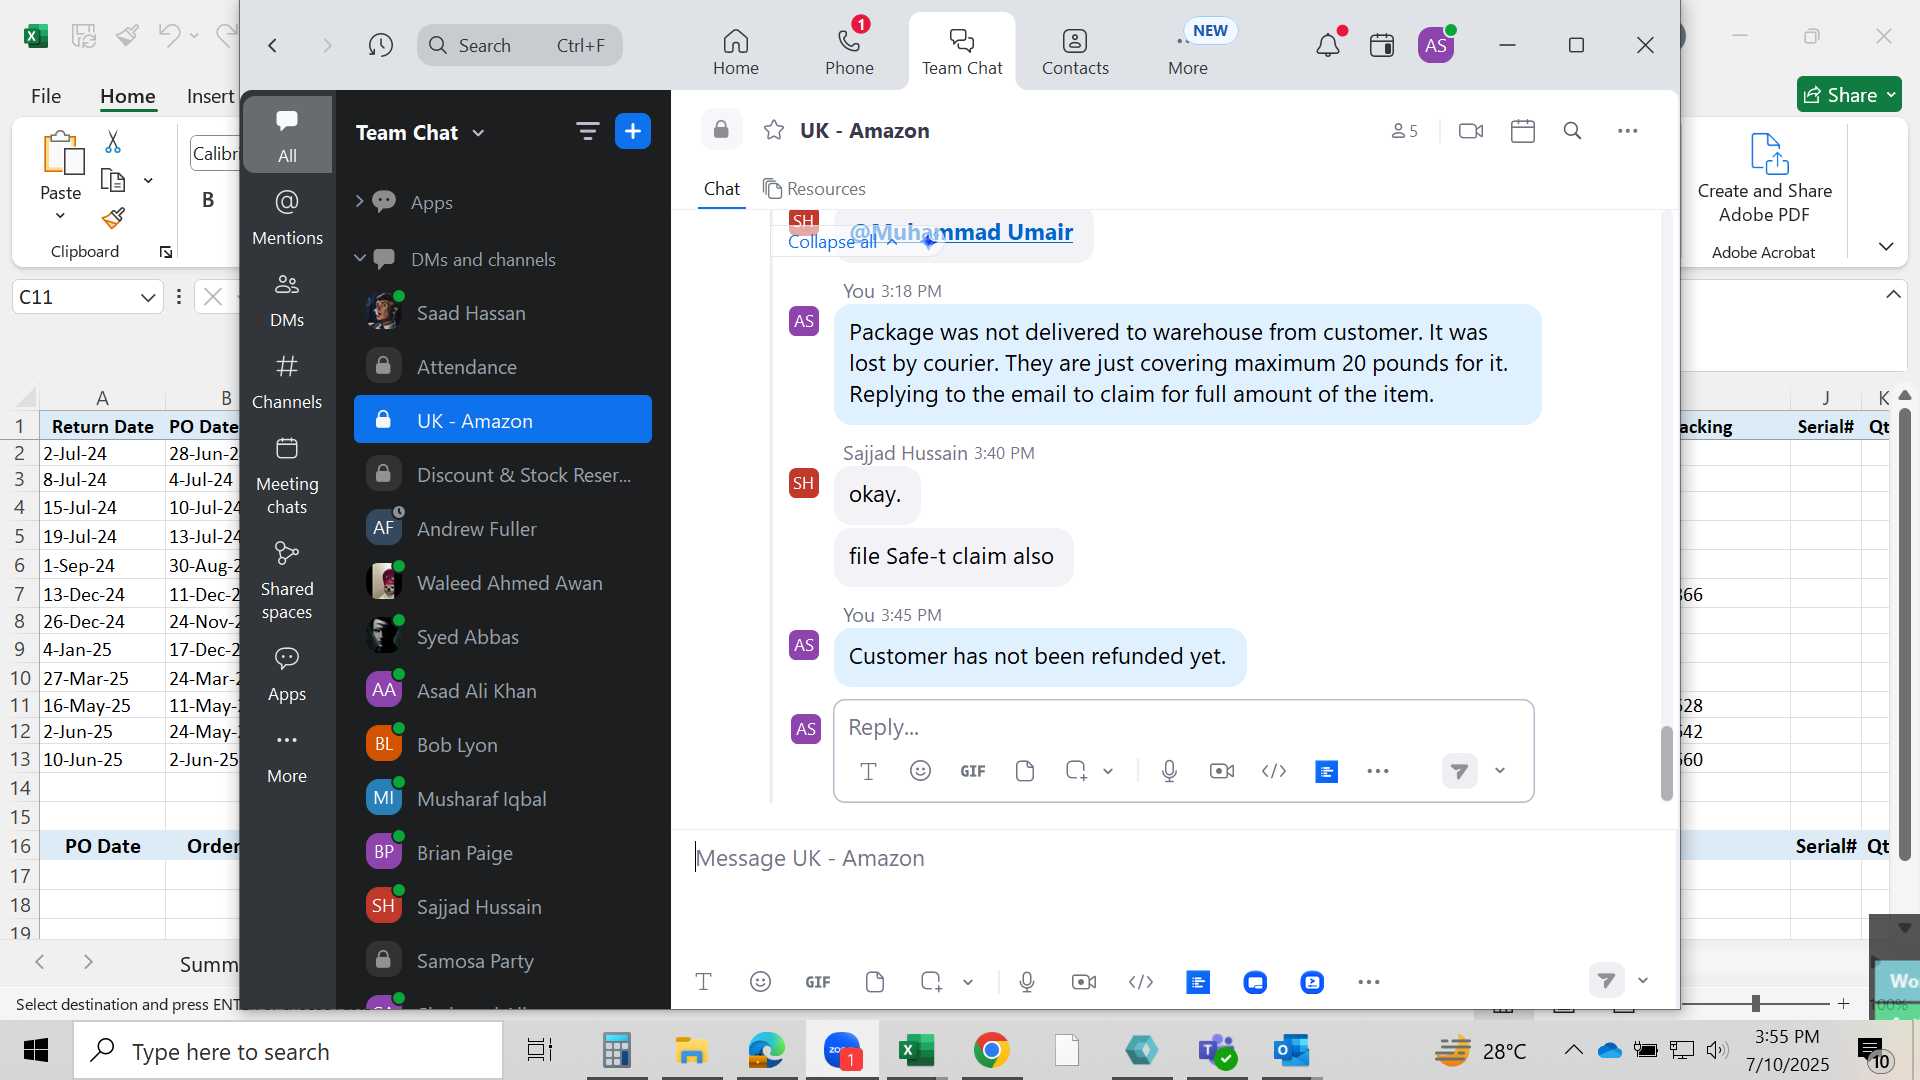This screenshot has height=1080, width=1920.
Task: Collapse the DMs and channels section
Action: click(x=359, y=258)
